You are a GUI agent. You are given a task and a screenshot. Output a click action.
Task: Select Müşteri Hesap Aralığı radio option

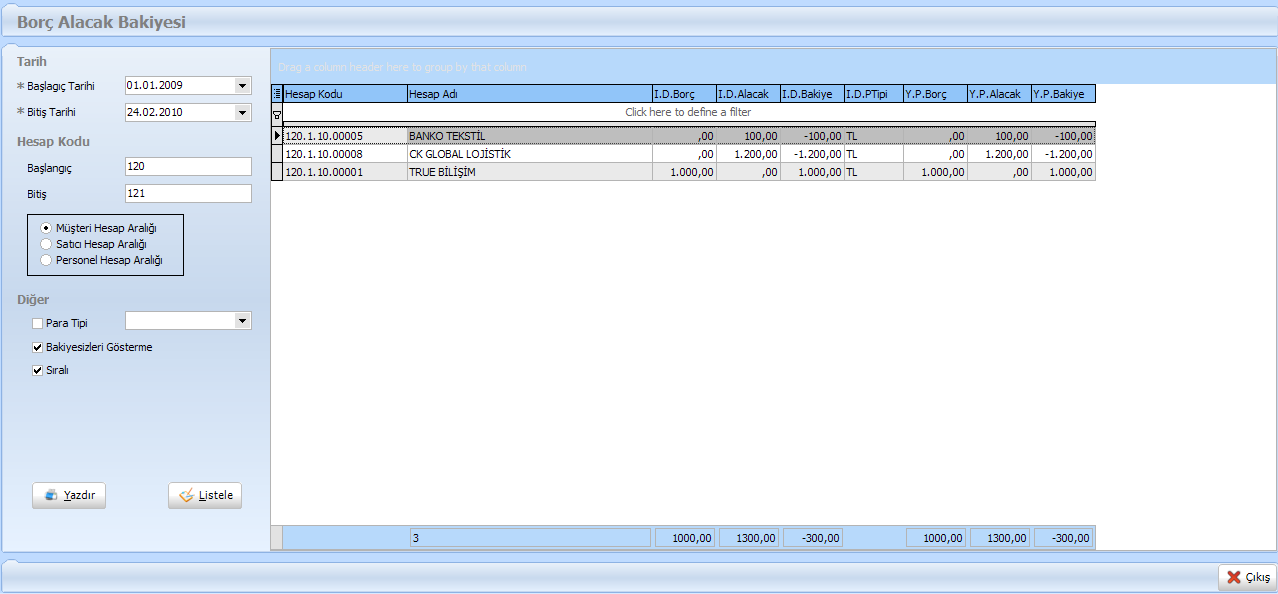tap(46, 228)
